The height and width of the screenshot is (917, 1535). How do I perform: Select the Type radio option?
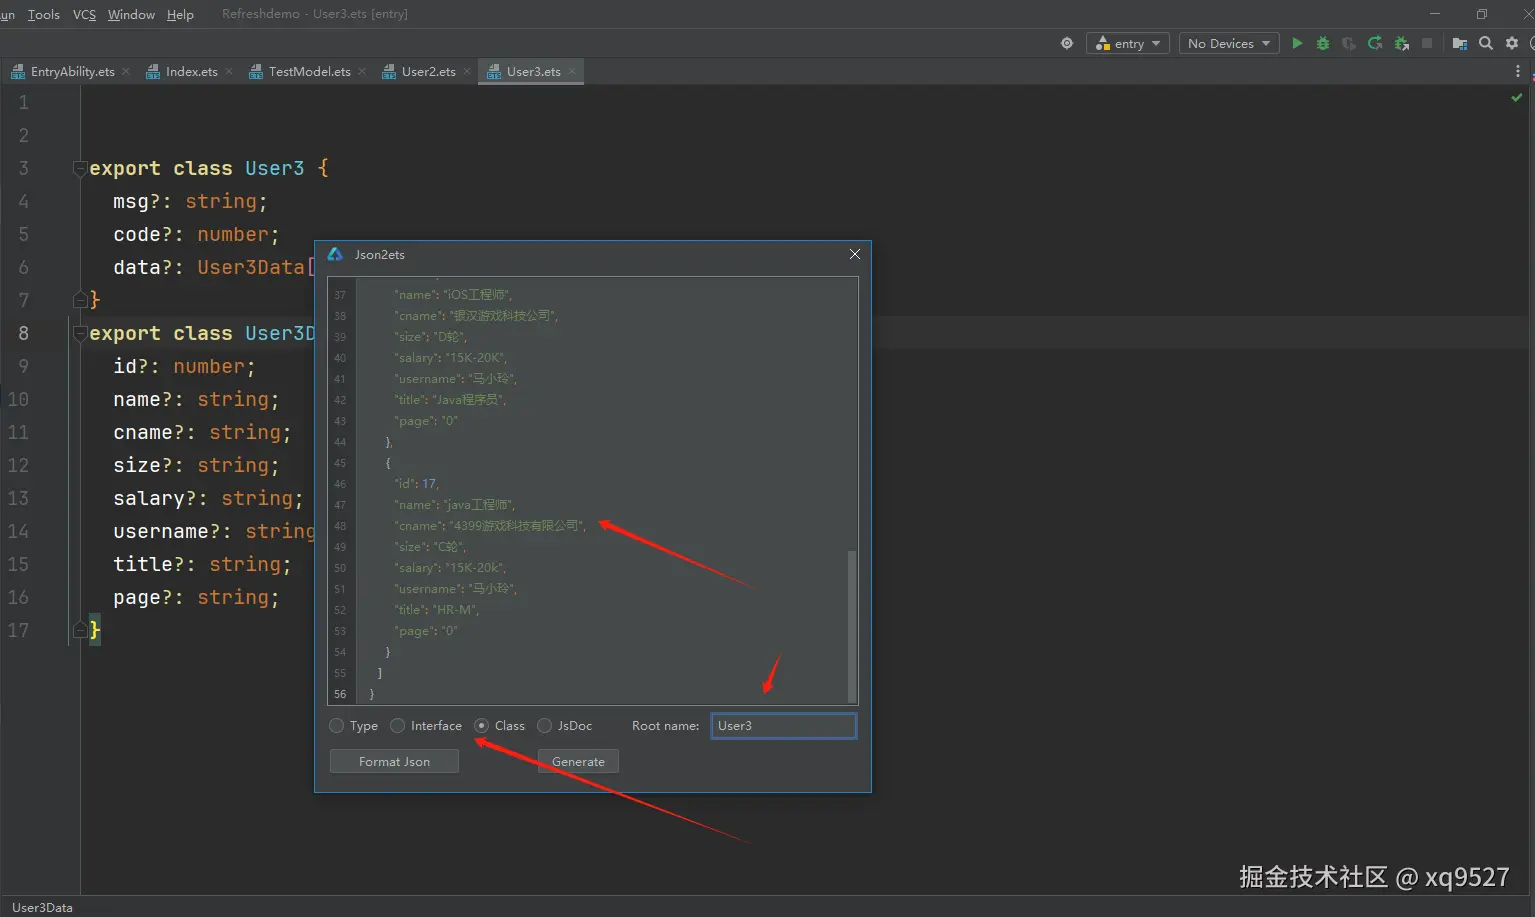point(336,726)
